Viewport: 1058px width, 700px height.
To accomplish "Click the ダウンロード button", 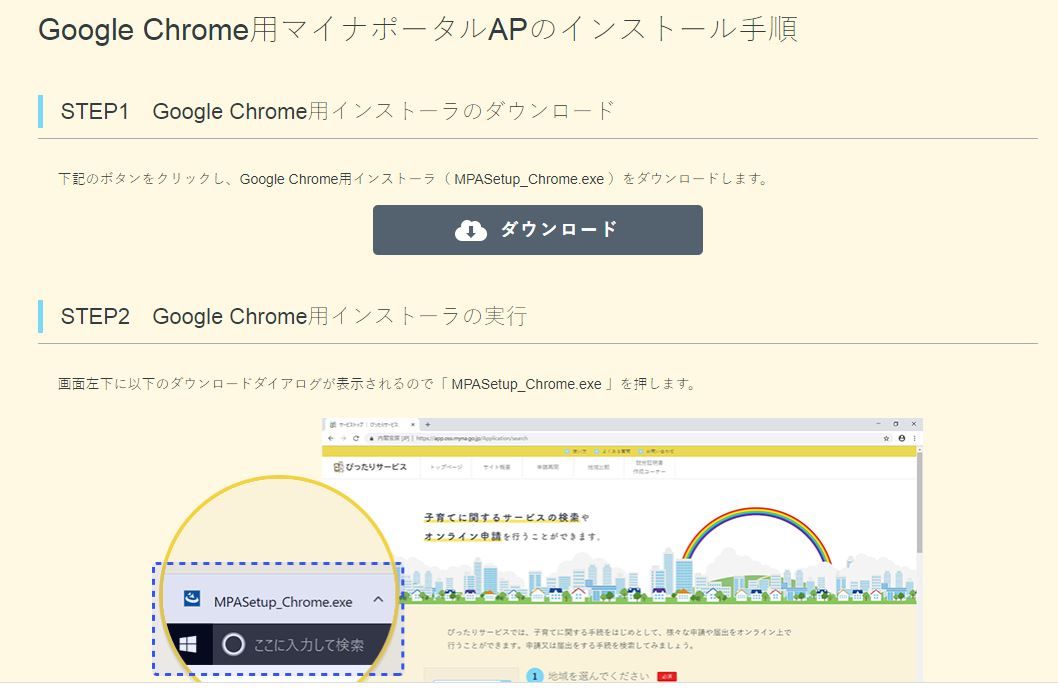I will pyautogui.click(x=538, y=230).
